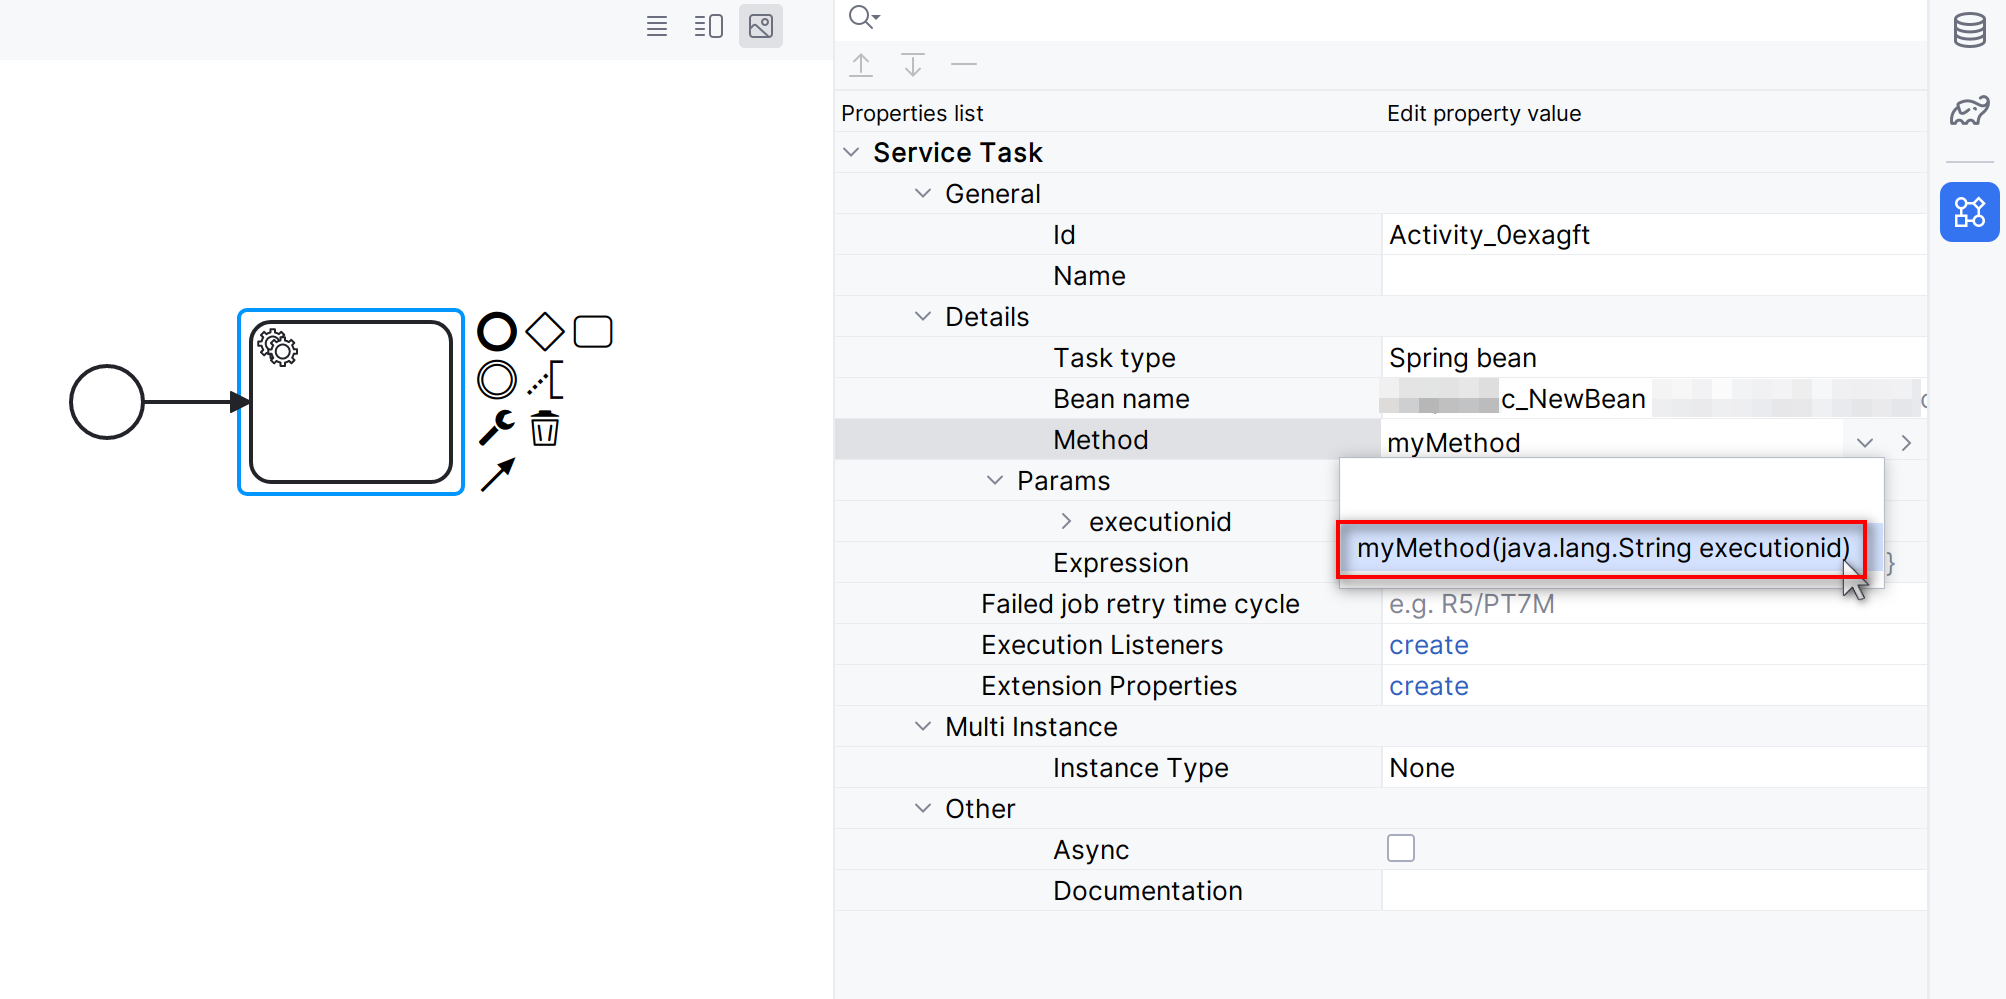Activate the connect arrow tool

[497, 475]
